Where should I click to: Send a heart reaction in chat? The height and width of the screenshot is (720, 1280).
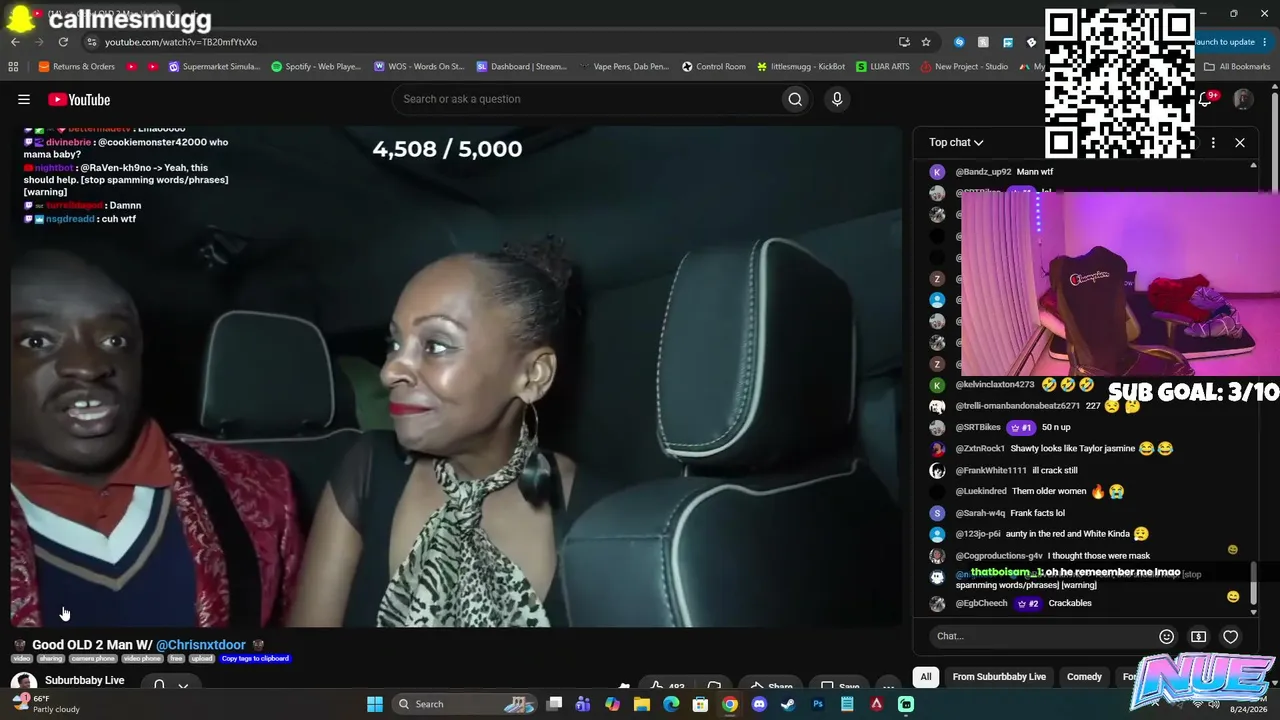tap(1230, 636)
